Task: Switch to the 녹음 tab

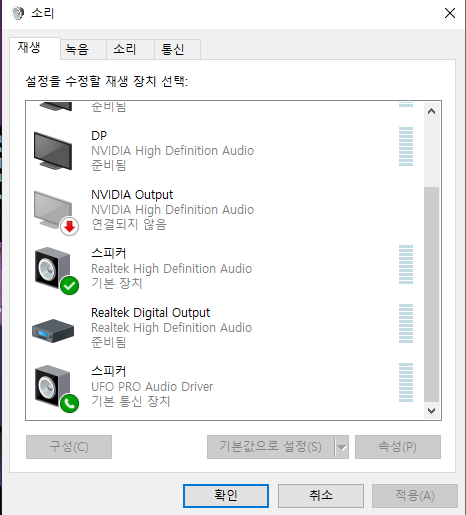Action: coord(77,49)
